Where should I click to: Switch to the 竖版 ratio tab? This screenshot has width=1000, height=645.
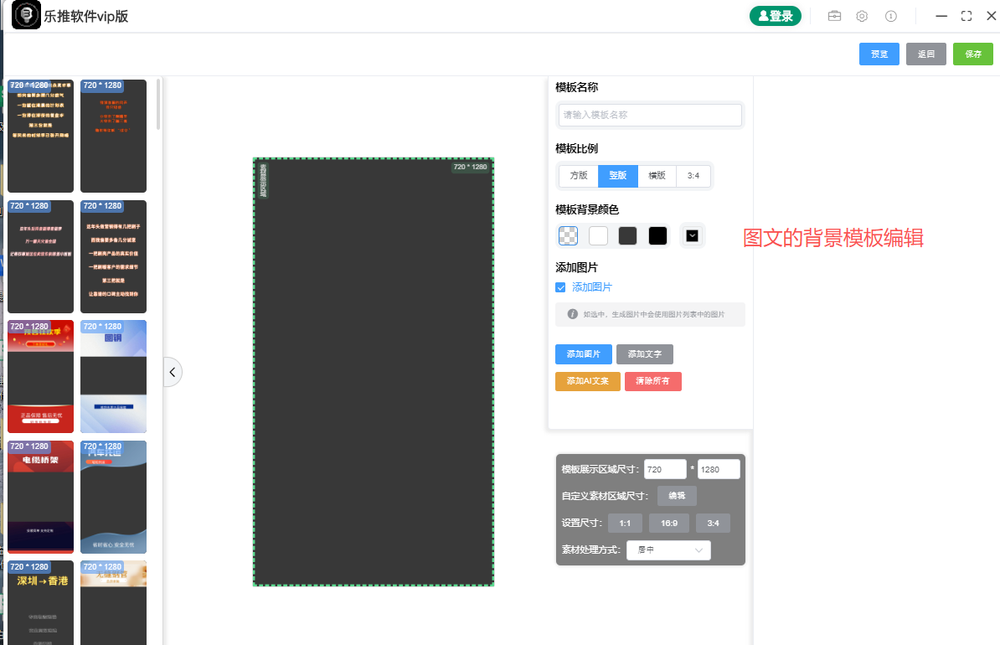click(617, 175)
